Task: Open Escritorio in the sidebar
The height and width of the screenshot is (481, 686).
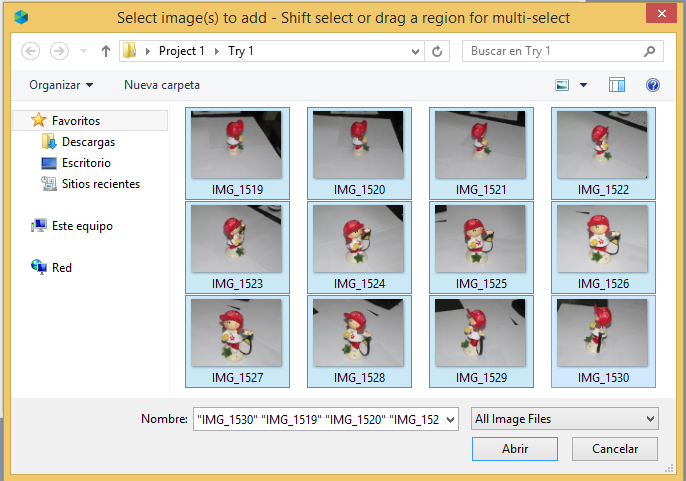Action: pos(86,163)
